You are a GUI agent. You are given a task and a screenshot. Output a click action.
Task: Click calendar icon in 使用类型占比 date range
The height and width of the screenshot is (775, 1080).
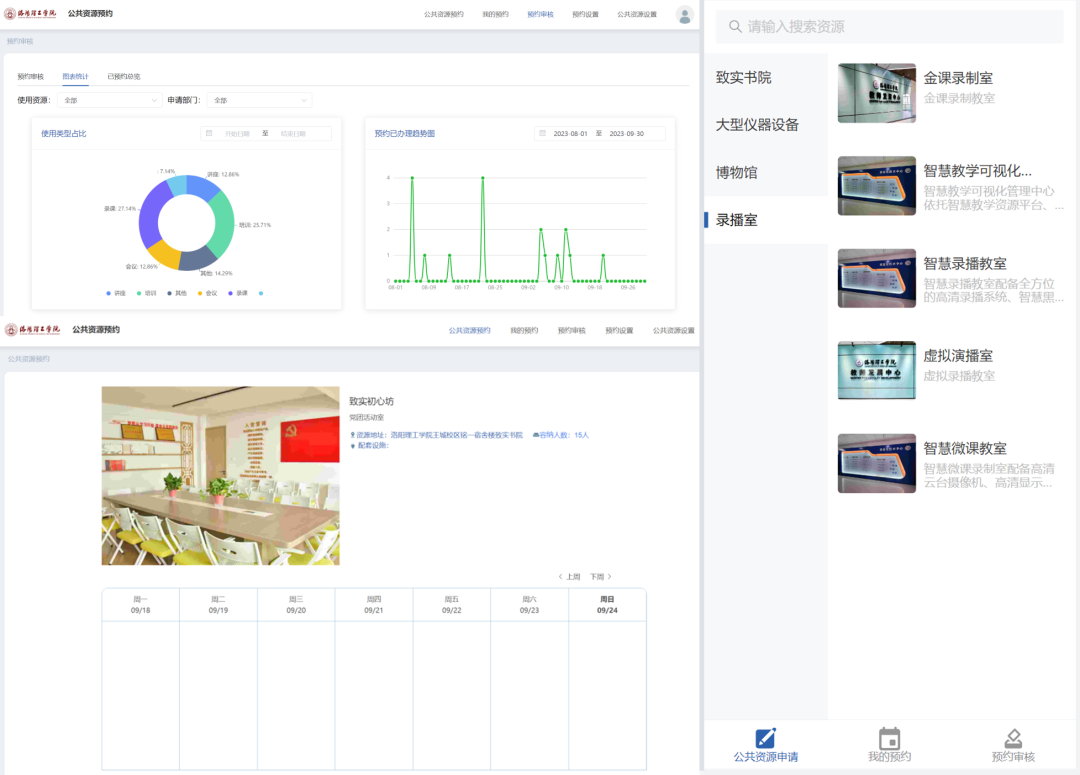pyautogui.click(x=209, y=133)
